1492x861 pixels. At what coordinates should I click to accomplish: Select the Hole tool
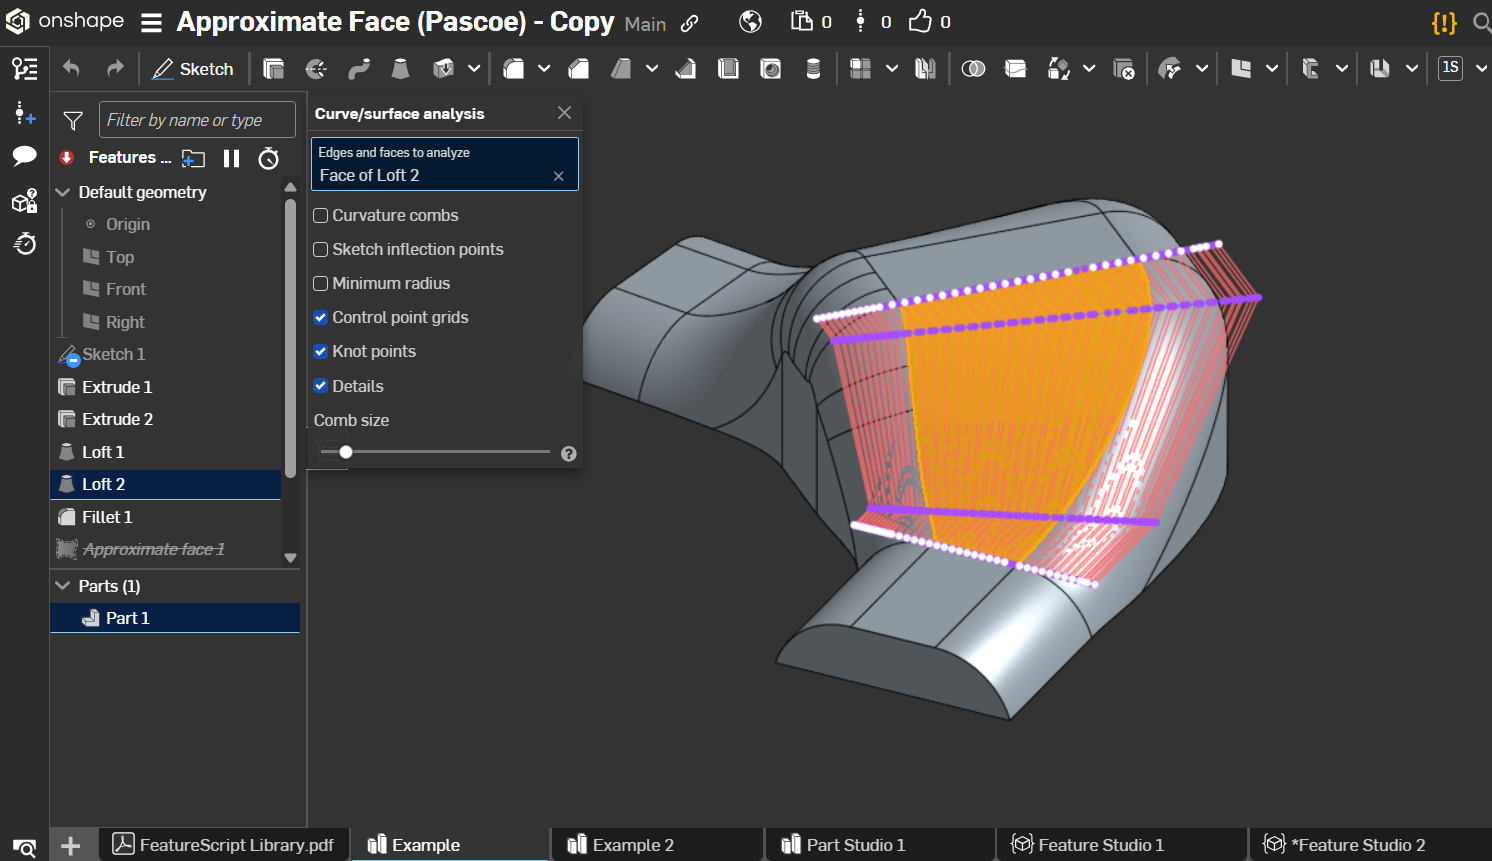[x=771, y=68]
